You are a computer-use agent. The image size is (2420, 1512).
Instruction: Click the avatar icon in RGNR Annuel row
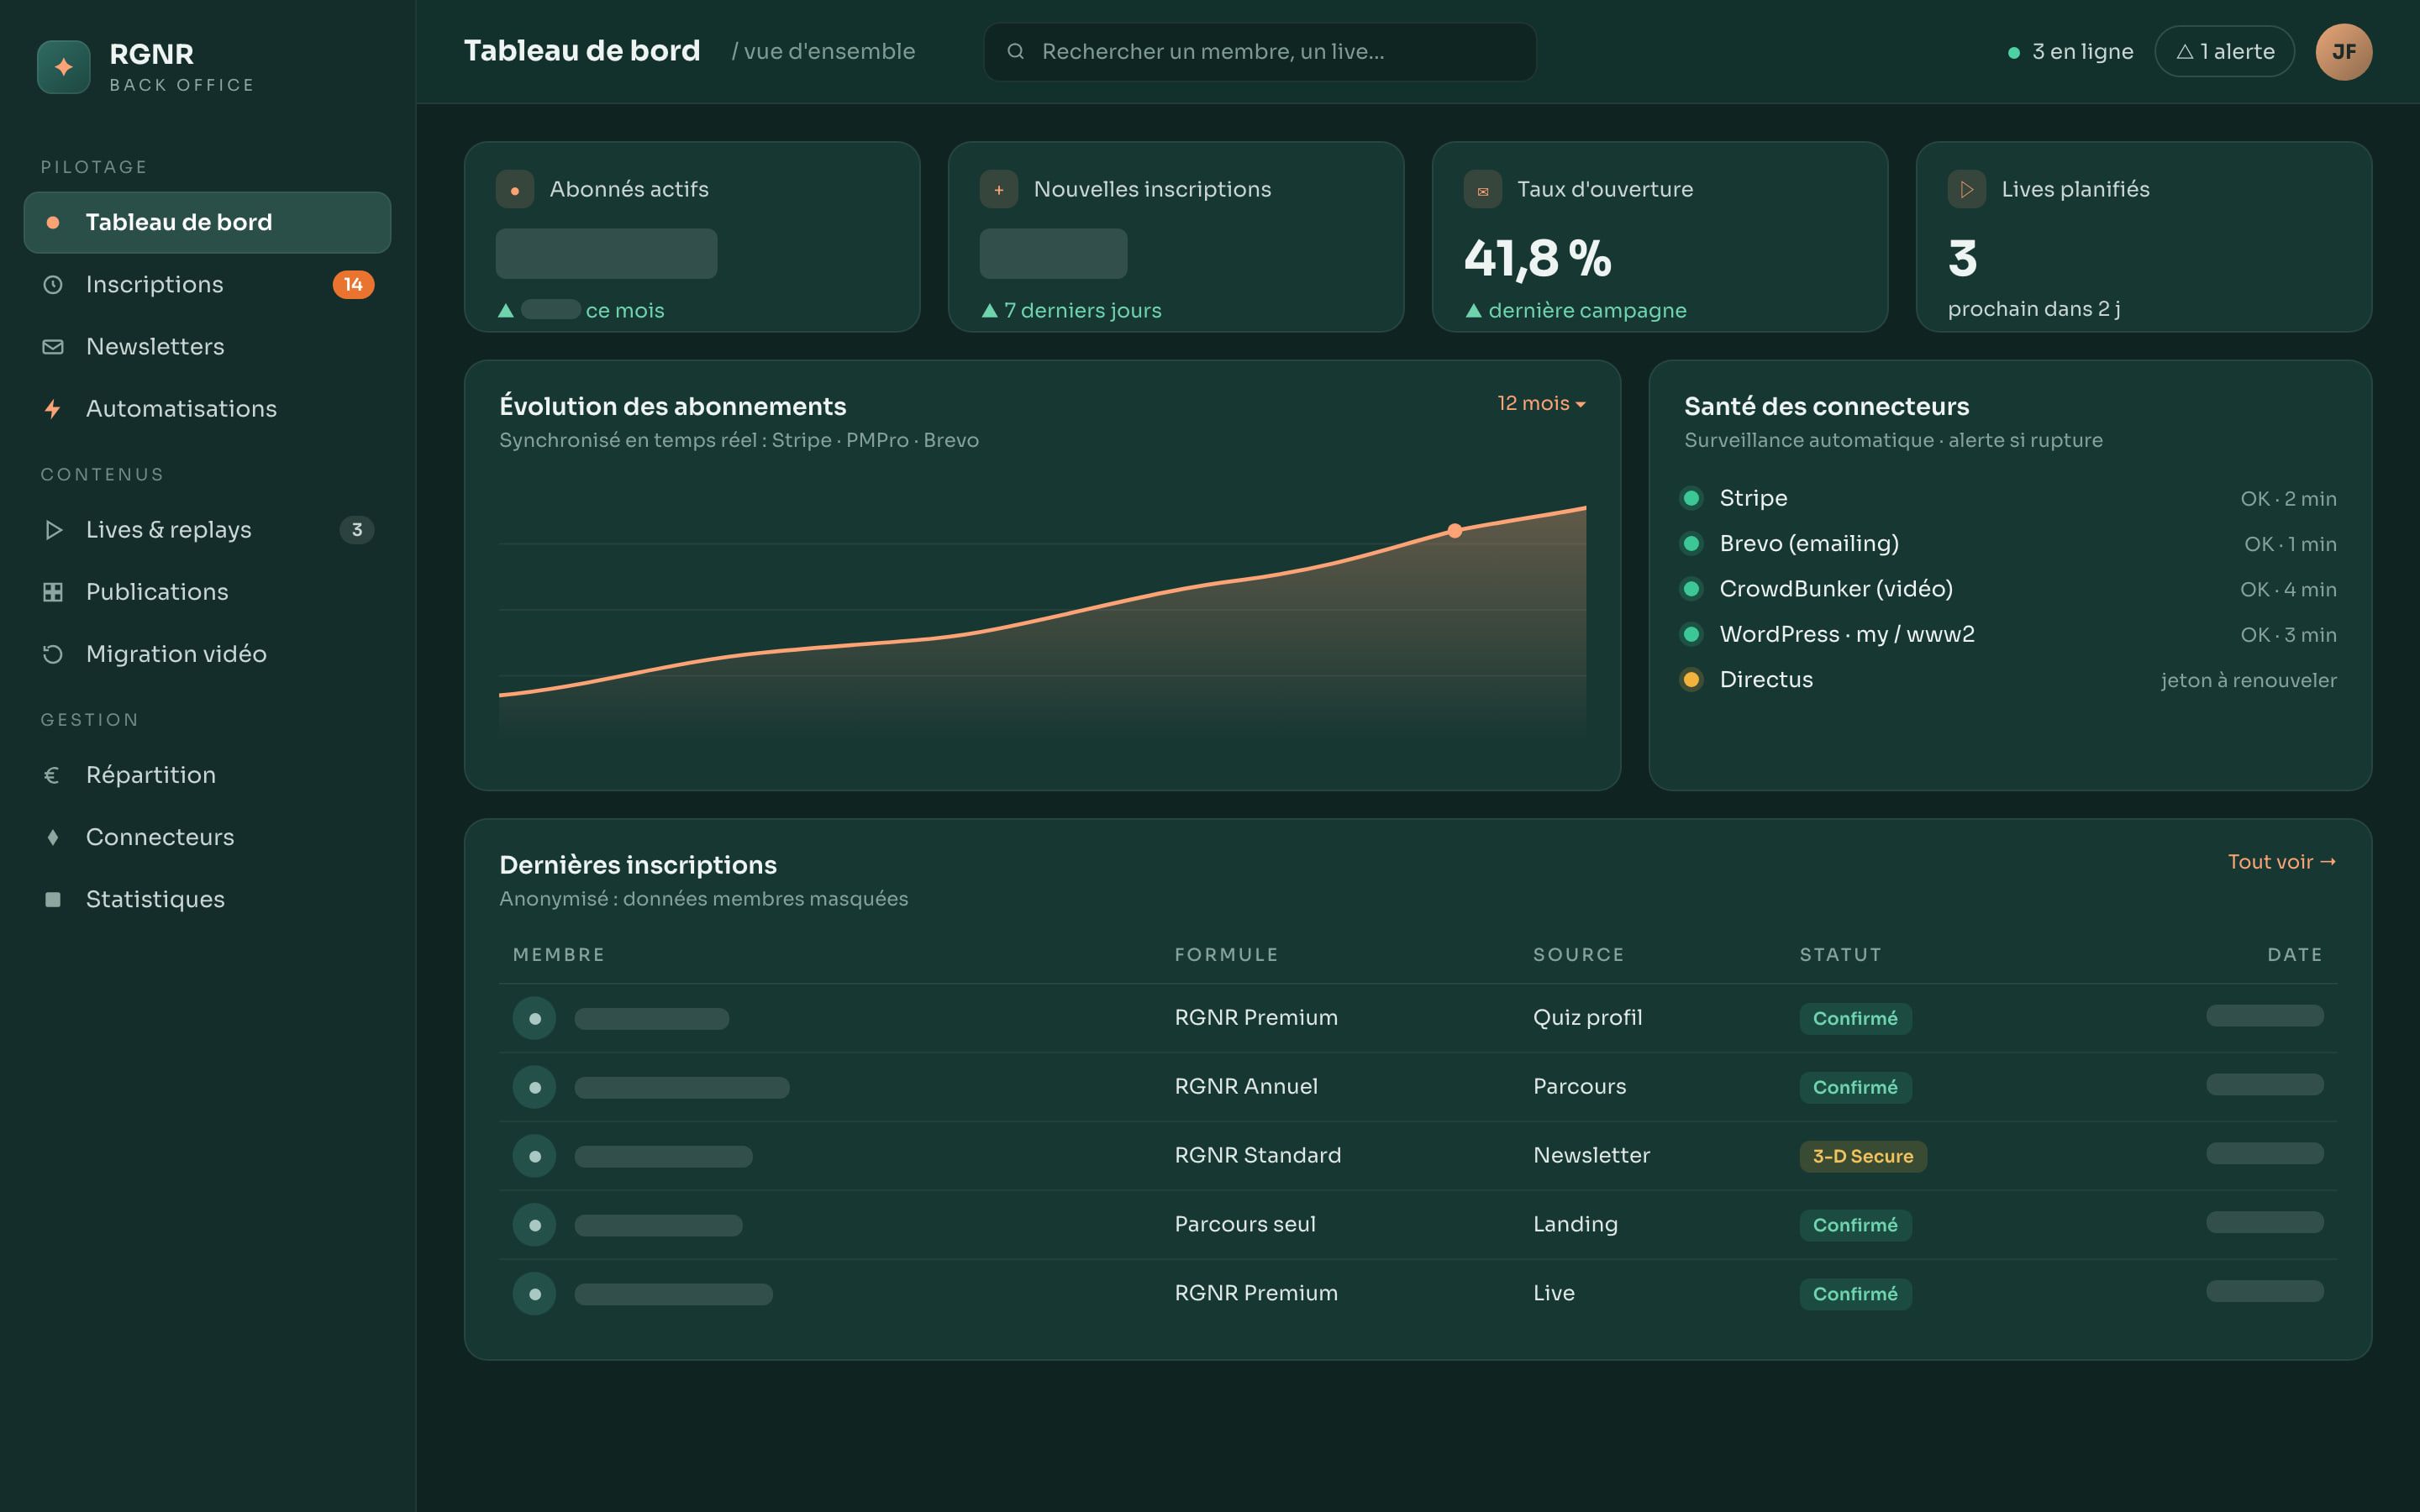tap(535, 1087)
